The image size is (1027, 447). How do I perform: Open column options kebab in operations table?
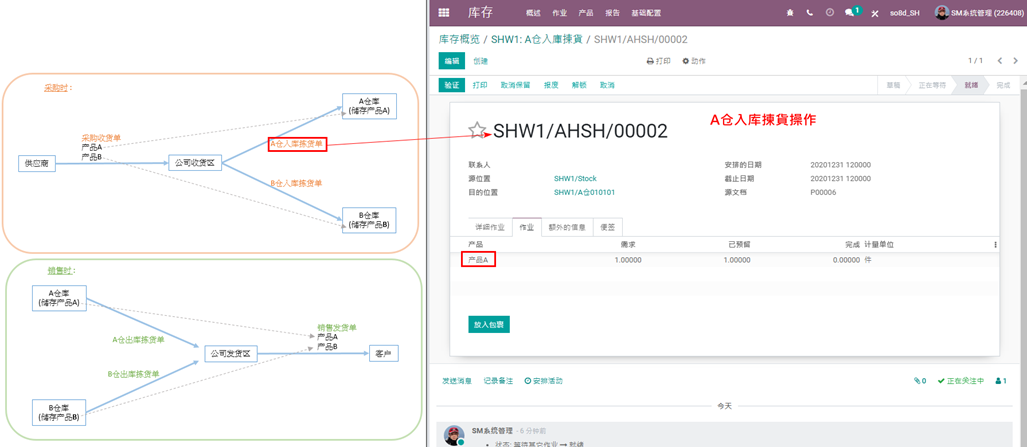pos(996,244)
